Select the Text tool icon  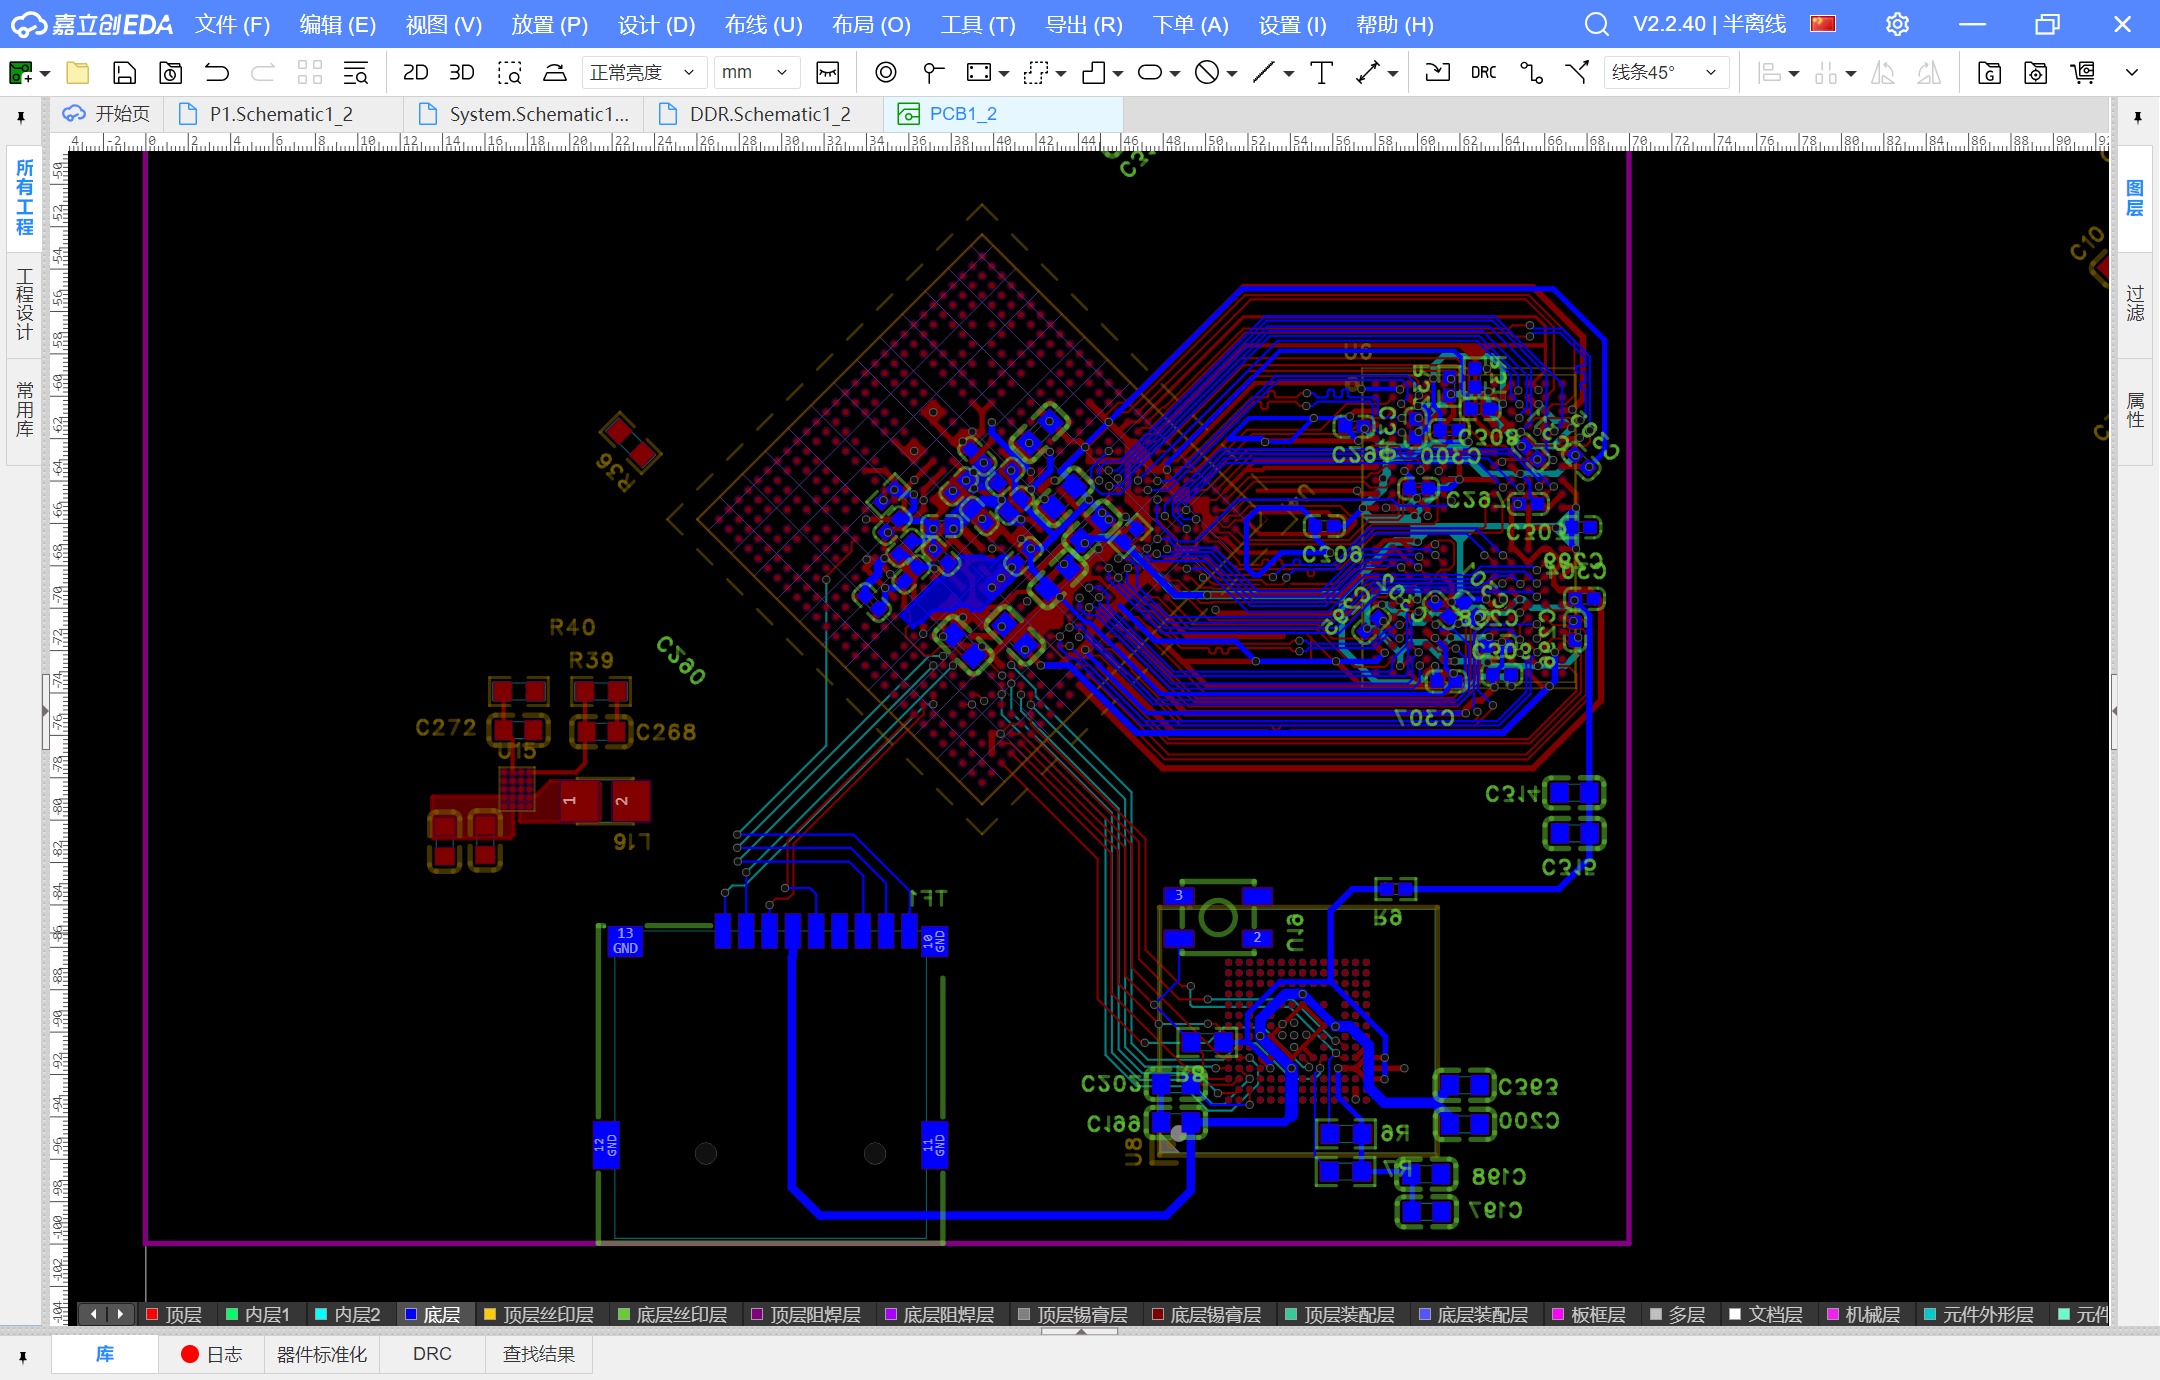pos(1321,72)
